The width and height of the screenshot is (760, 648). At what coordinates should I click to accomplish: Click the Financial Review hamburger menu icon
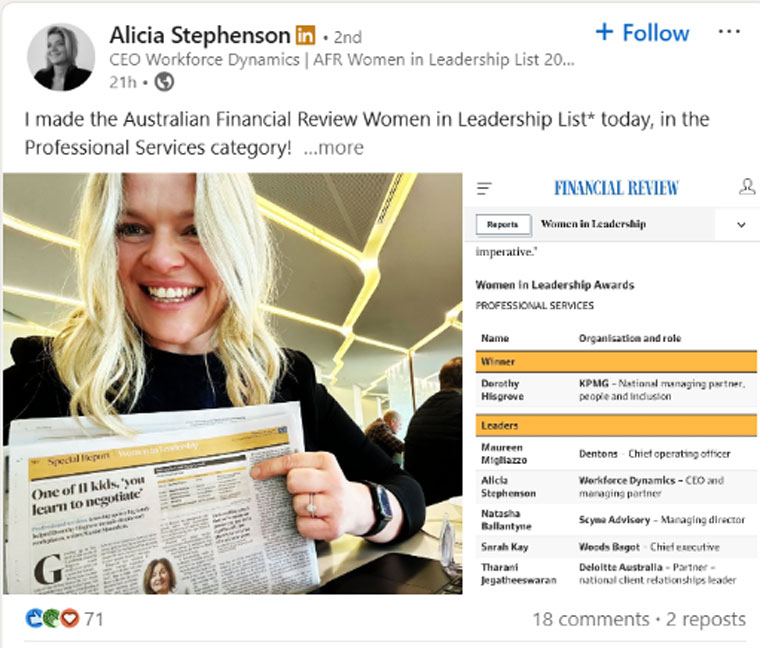click(x=484, y=188)
